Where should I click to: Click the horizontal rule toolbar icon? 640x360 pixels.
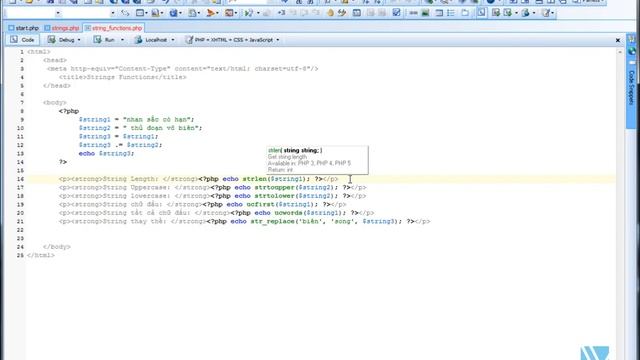pyautogui.click(x=413, y=13)
